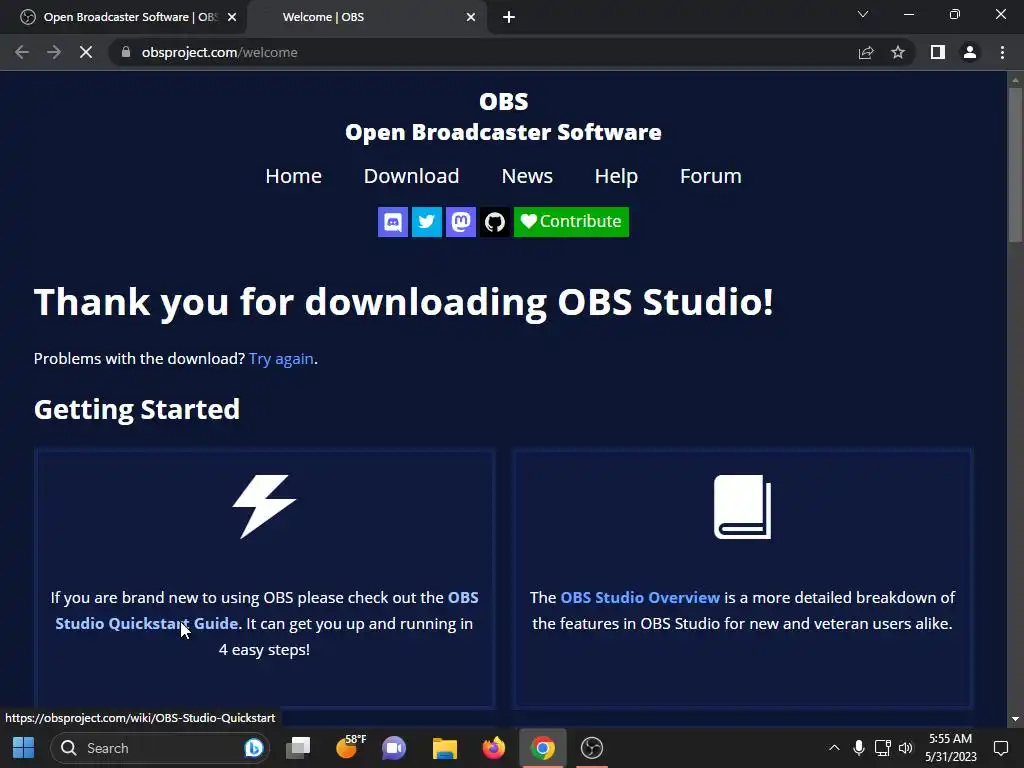The height and width of the screenshot is (768, 1024).
Task: Open Task View on the taskbar
Action: click(x=299, y=748)
